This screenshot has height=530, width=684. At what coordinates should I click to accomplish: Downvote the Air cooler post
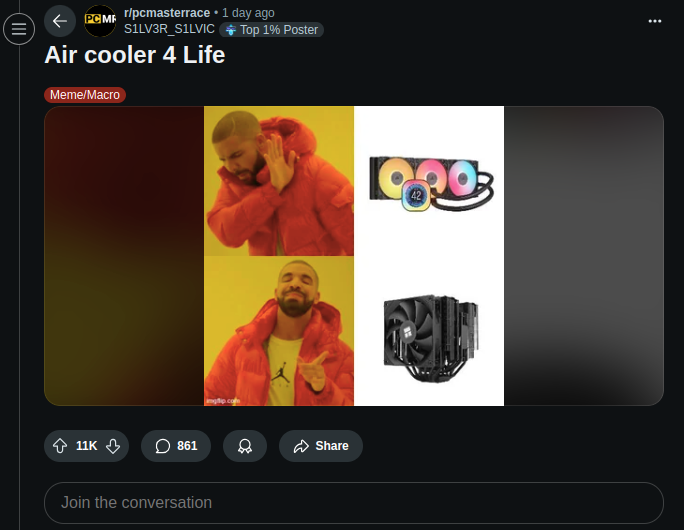click(x=113, y=446)
